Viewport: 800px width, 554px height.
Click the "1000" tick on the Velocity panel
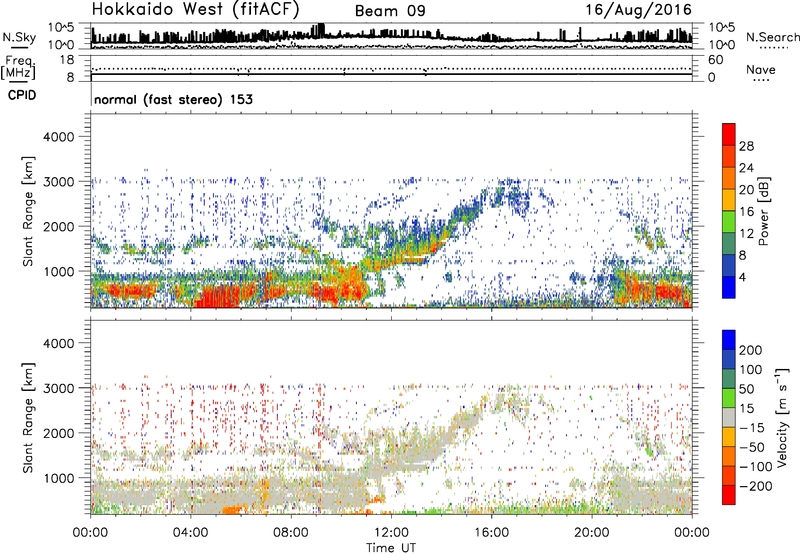click(x=58, y=478)
